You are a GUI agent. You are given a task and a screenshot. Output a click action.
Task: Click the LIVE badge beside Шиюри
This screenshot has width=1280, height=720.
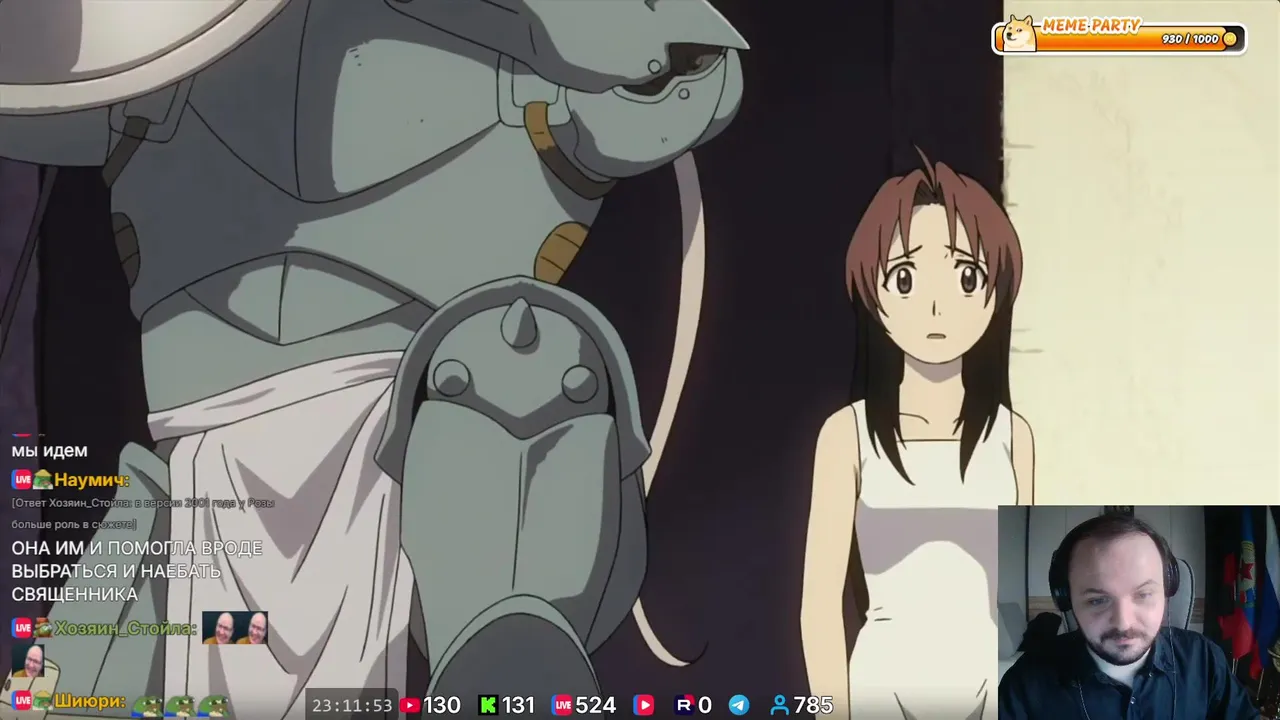tap(22, 701)
